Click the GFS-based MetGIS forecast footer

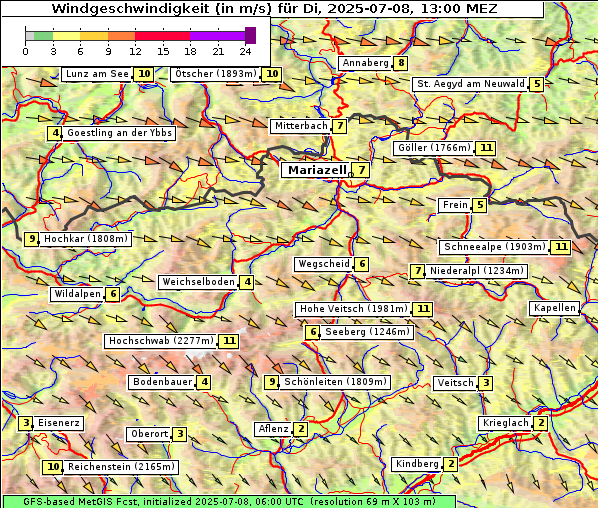(229, 502)
